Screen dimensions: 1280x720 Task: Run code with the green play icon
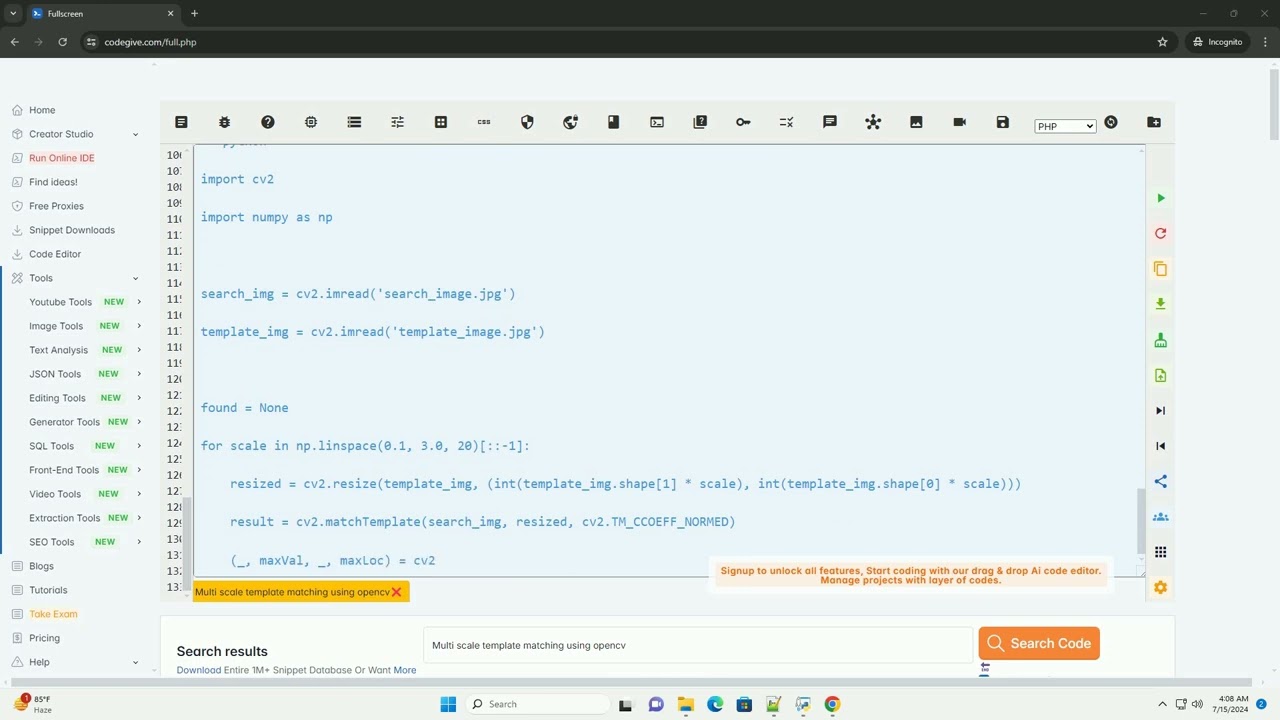tap(1161, 198)
